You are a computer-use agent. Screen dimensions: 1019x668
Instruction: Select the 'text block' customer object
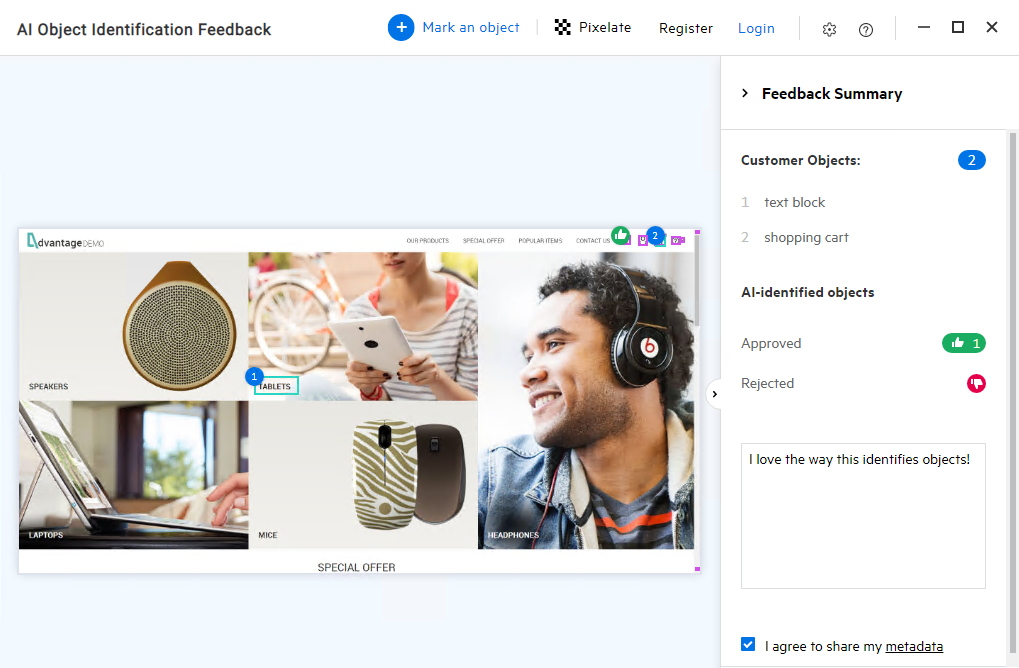794,202
